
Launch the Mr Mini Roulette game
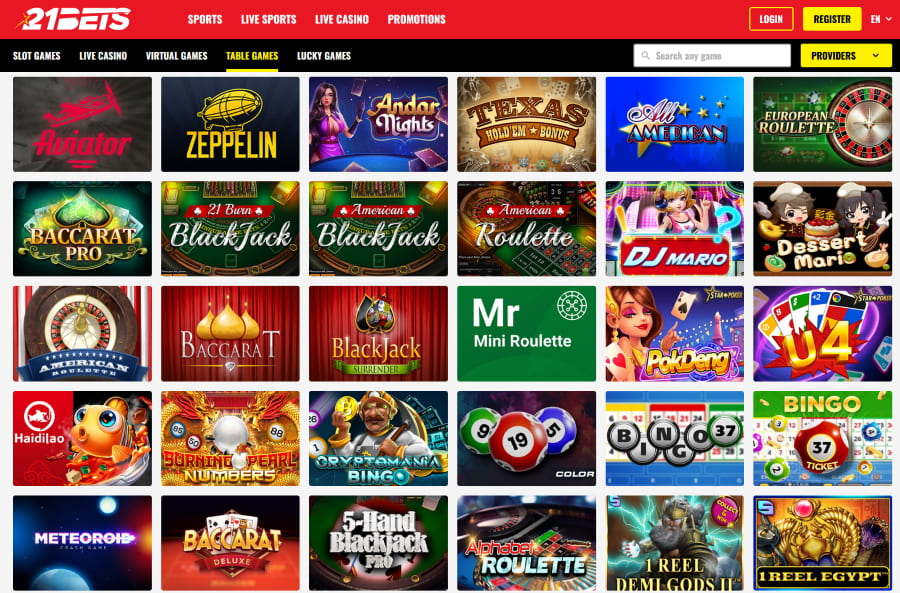(526, 334)
